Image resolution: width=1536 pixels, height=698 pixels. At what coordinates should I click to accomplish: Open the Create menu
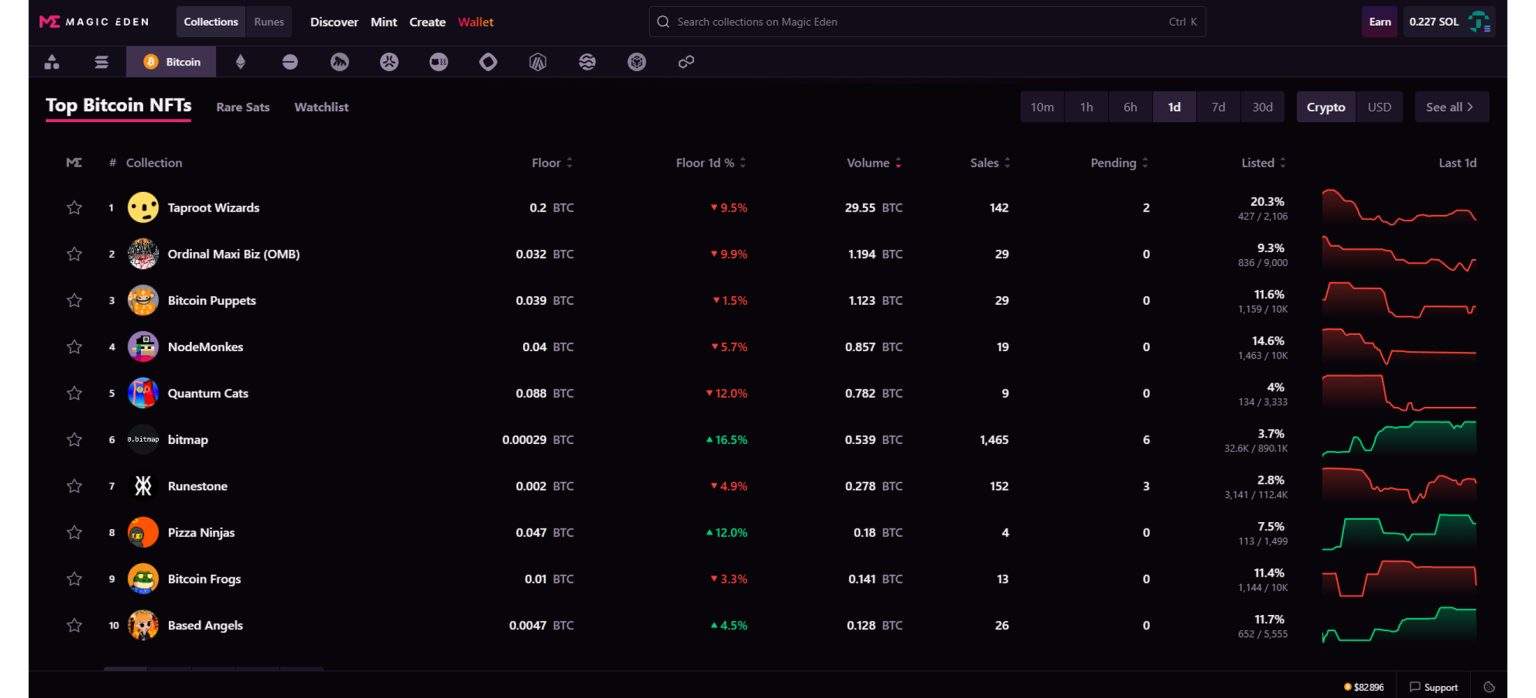tap(427, 22)
